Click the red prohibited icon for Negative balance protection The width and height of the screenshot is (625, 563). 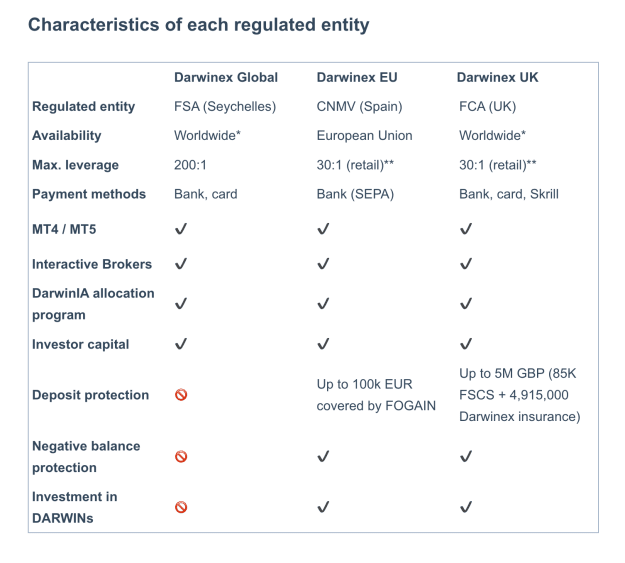click(181, 457)
